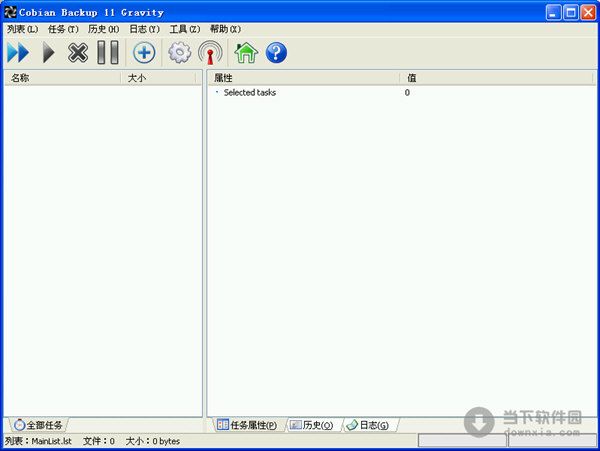Viewport: 600px width, 451px height.
Task: Select the Selected tasks row
Action: pyautogui.click(x=402, y=93)
